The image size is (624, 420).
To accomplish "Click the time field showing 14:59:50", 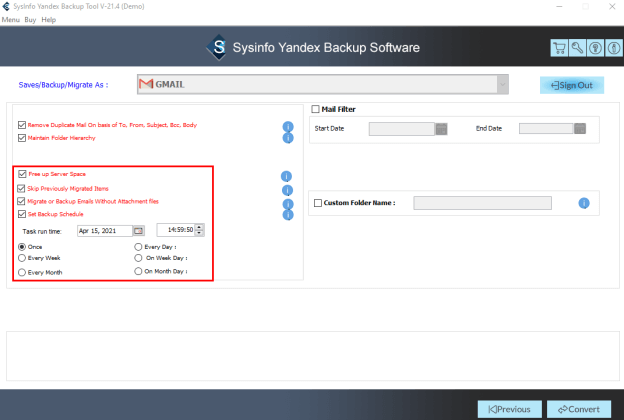I will point(176,230).
